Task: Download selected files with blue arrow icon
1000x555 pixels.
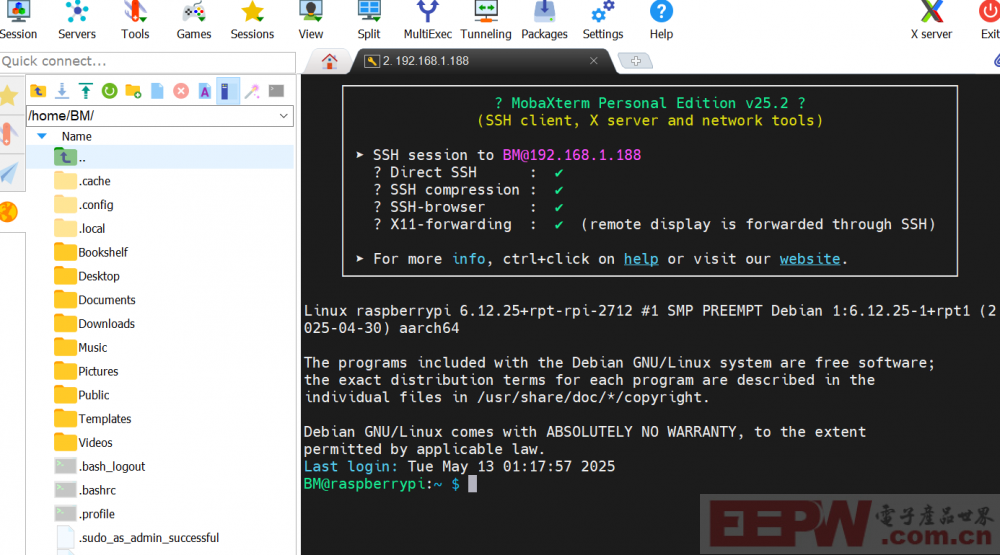Action: (62, 91)
